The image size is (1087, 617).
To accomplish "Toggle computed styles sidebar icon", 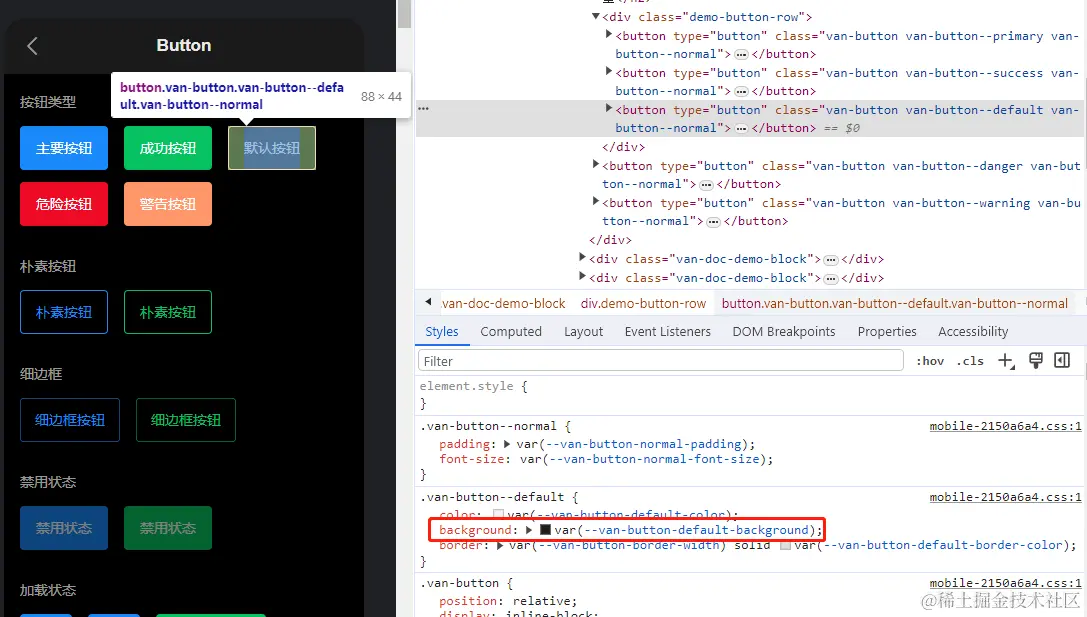I will pyautogui.click(x=1062, y=360).
